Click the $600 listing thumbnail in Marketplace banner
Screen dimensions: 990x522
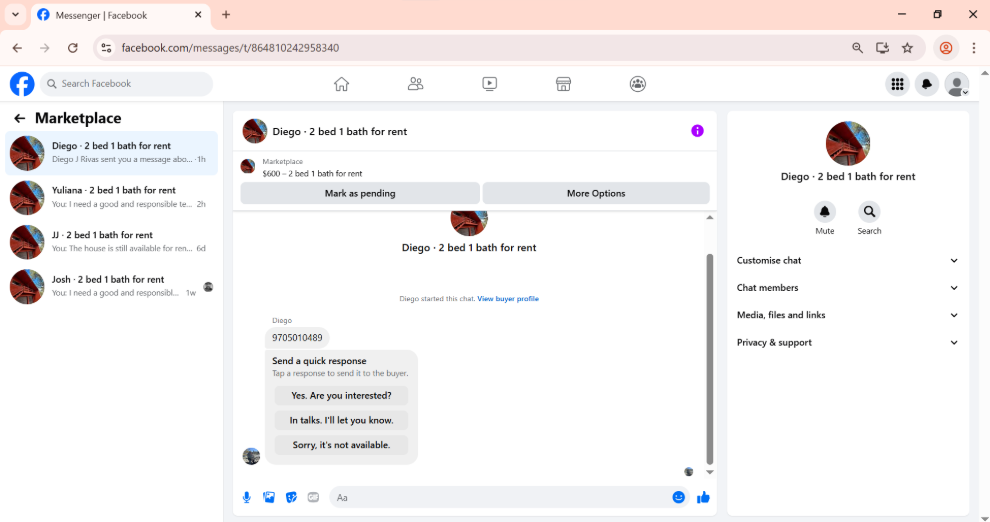pos(248,167)
